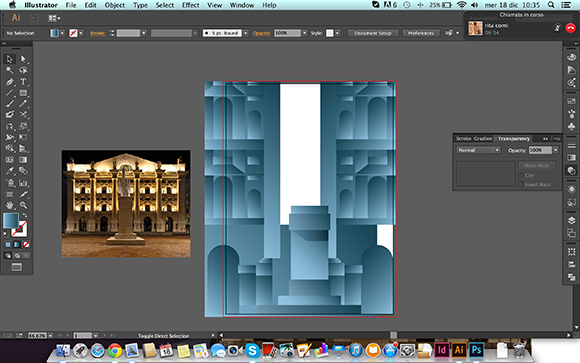Open control bar Opacity dropdown arrow
Screen dimensions: 580x363
tap(304, 33)
